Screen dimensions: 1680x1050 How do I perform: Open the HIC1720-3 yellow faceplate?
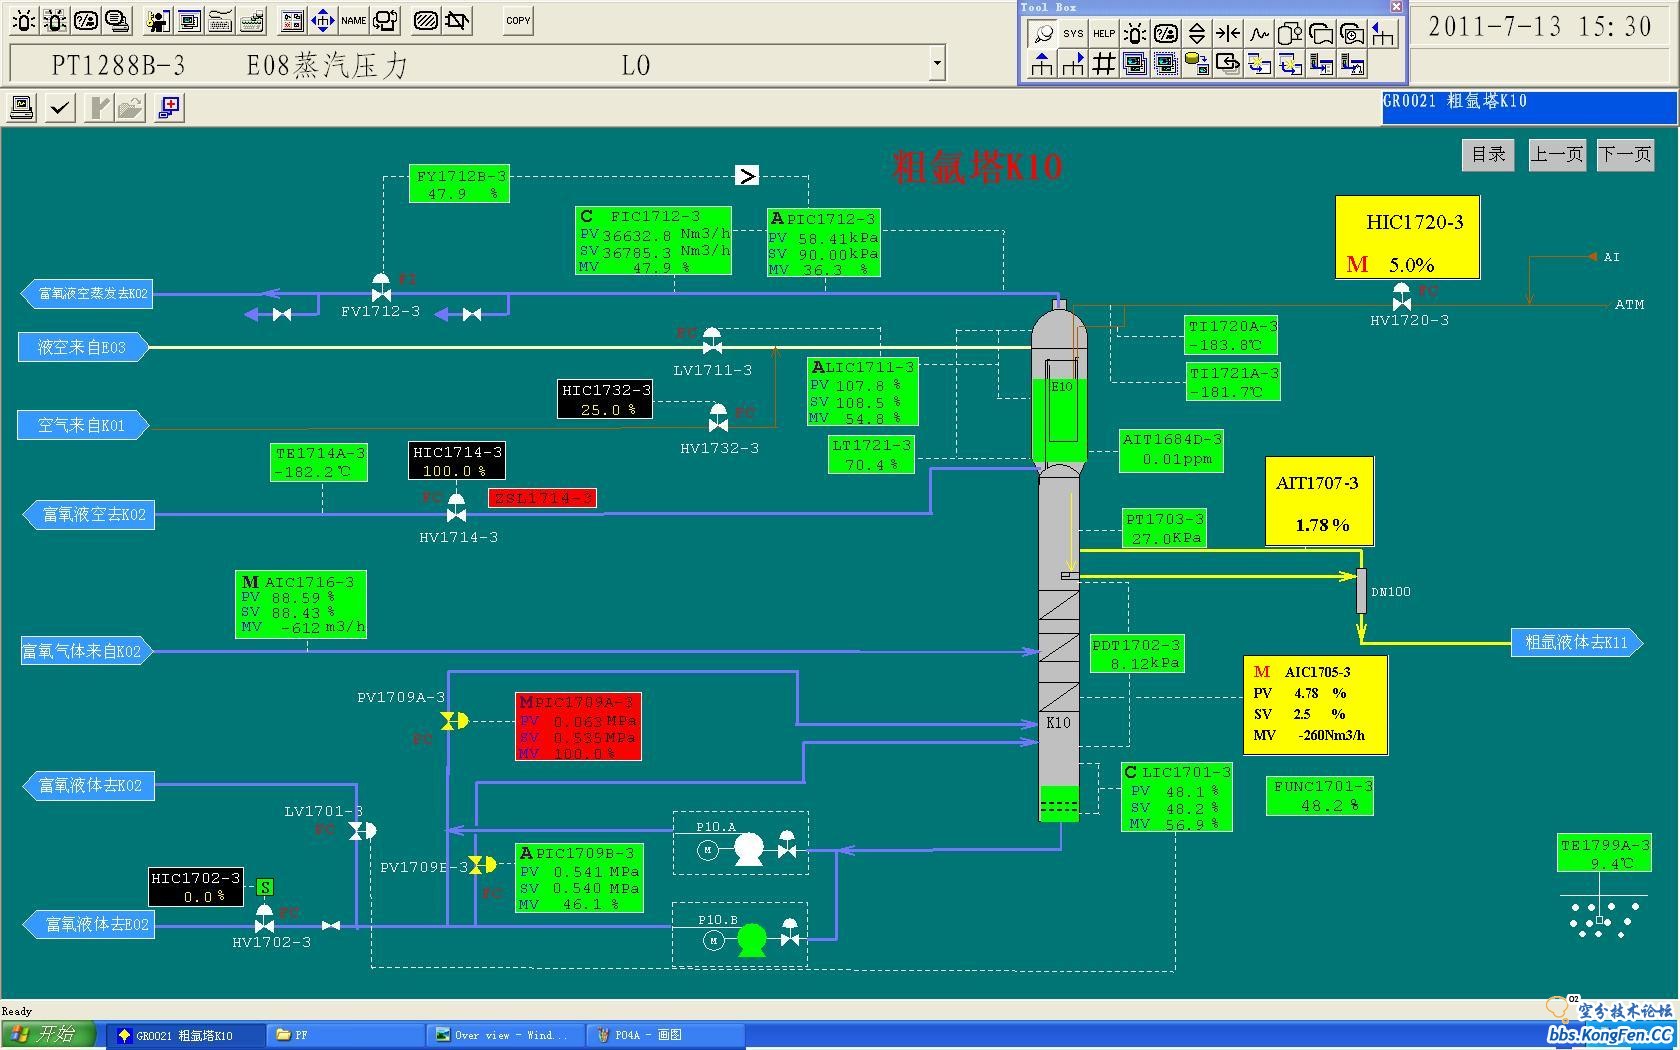coord(1408,237)
